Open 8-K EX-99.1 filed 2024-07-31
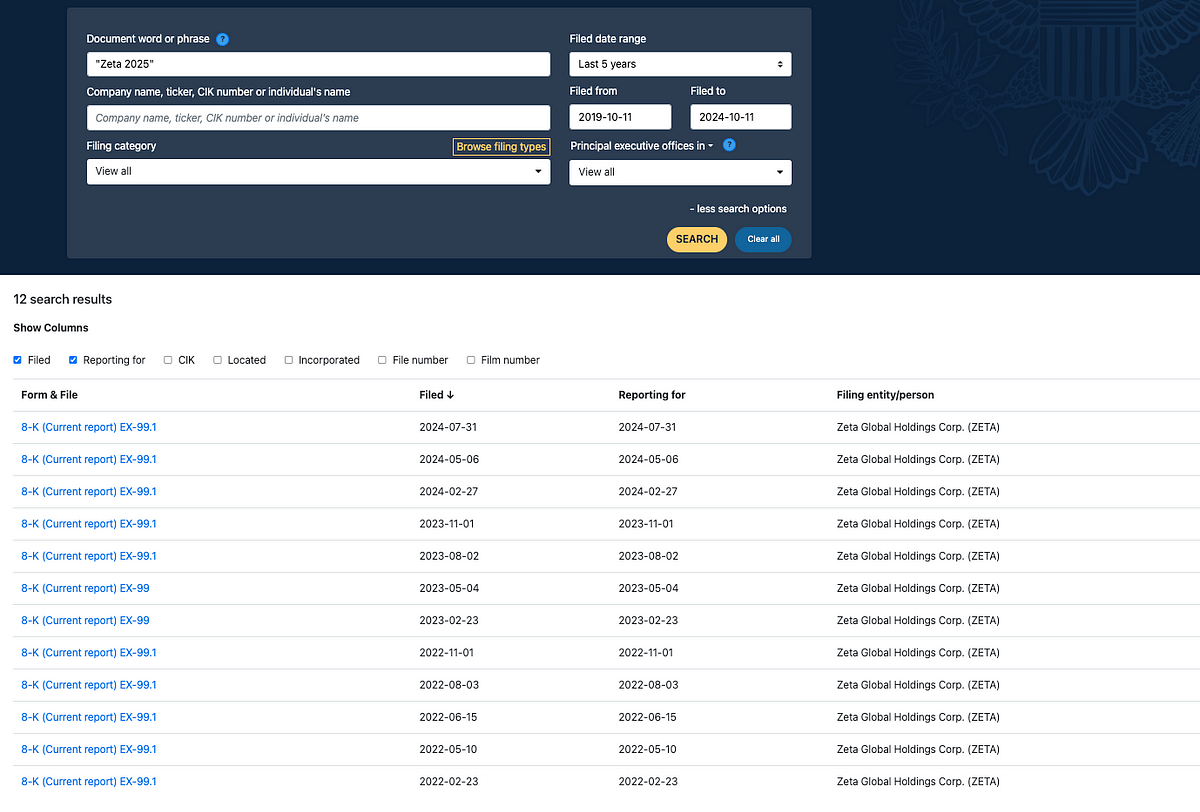This screenshot has height=812, width=1200. point(89,427)
